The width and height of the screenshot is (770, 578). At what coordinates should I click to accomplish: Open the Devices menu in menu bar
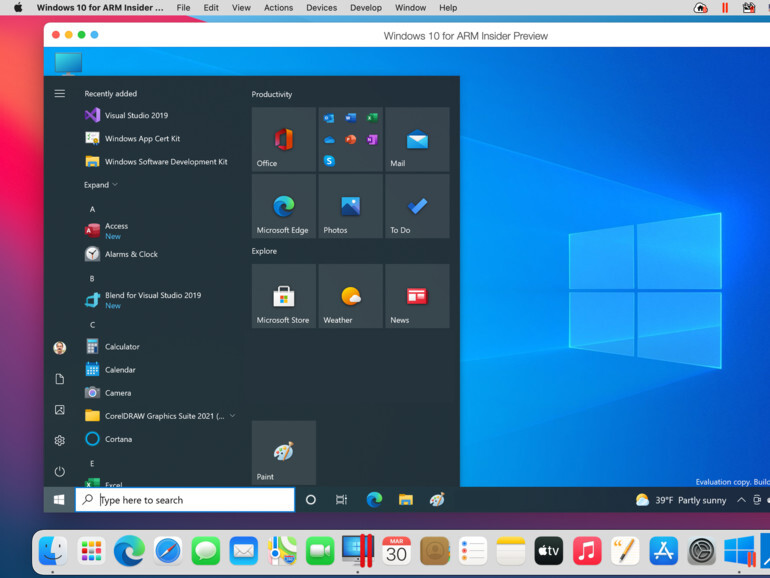pyautogui.click(x=321, y=8)
